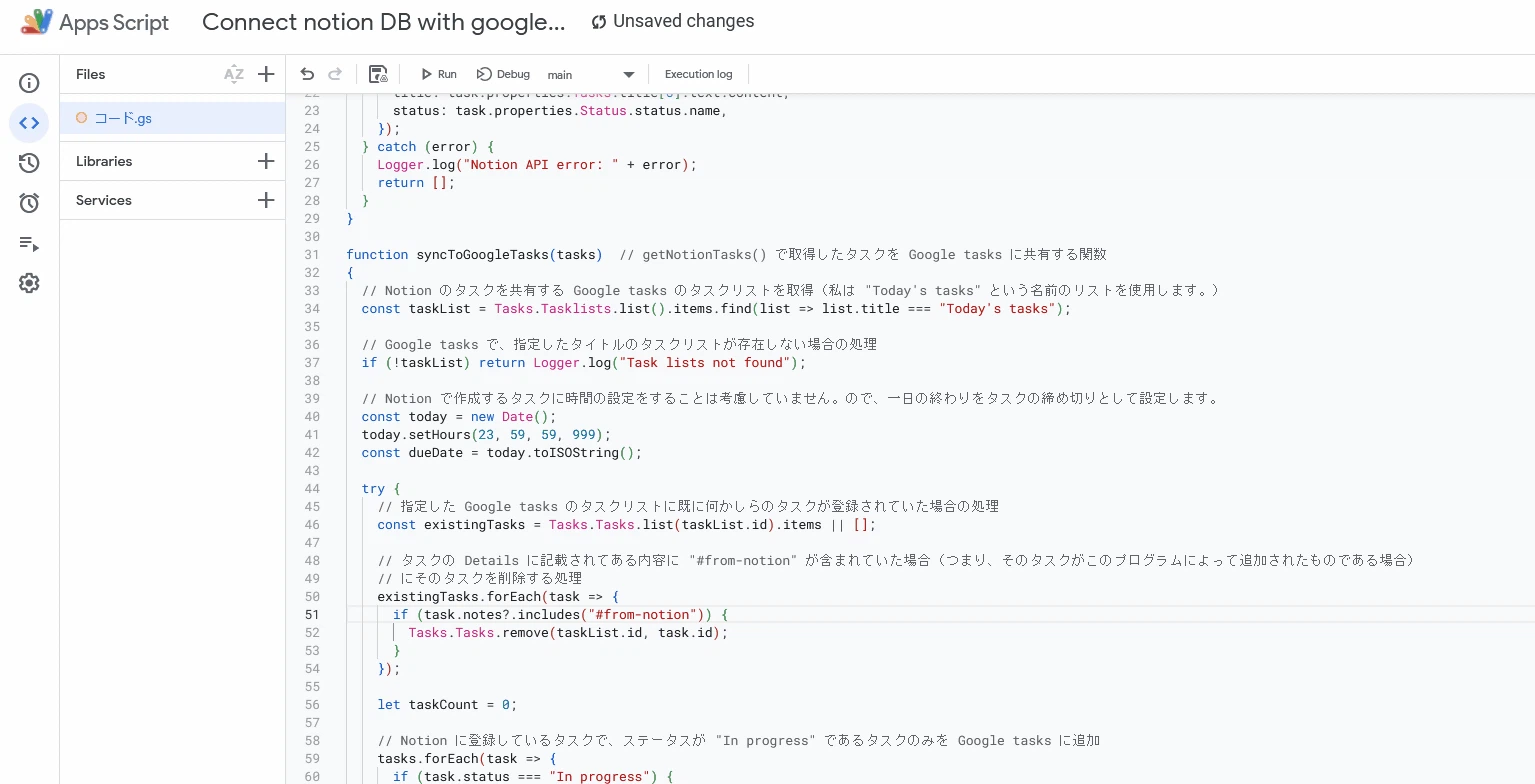
Task: Open the Execution log
Action: 698,74
